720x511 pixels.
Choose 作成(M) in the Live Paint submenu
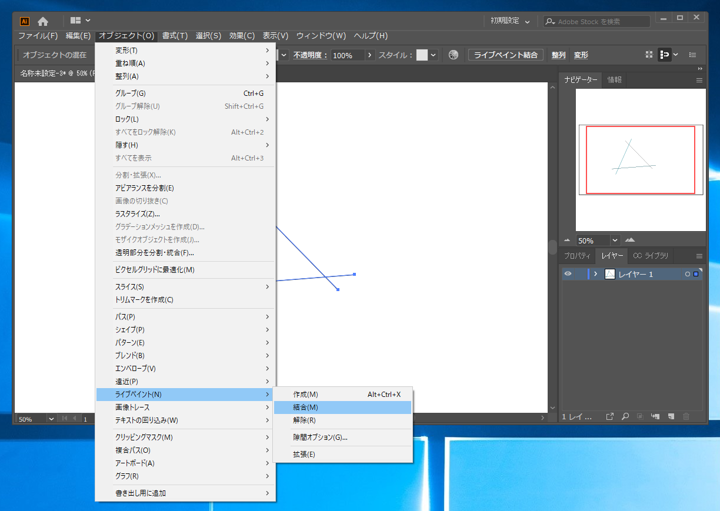[x=343, y=394]
